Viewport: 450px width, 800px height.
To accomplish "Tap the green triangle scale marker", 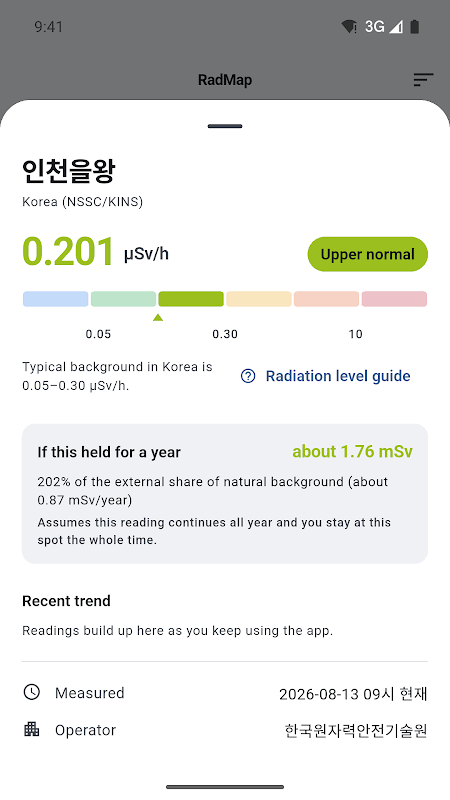I will [x=158, y=317].
